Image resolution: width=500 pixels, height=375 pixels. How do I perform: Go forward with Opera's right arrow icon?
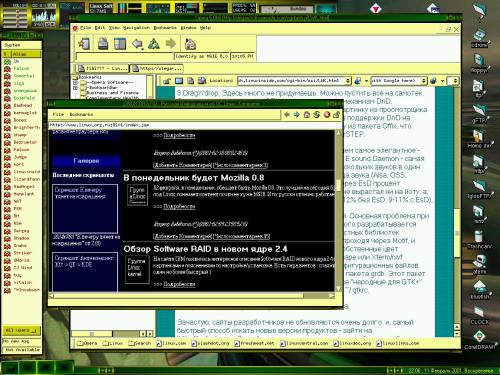pos(171,43)
